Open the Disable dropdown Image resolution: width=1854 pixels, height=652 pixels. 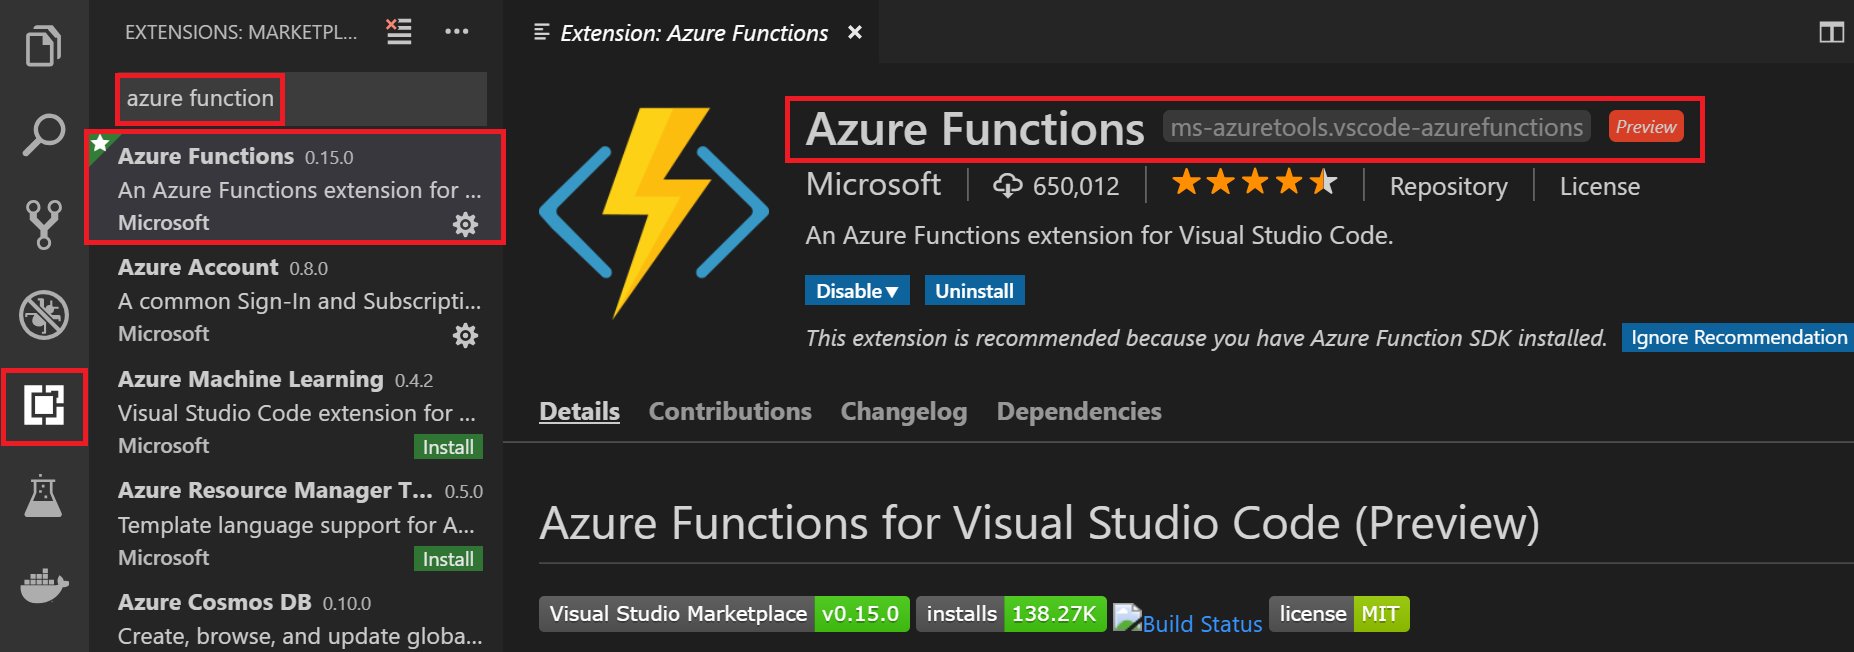coord(857,291)
